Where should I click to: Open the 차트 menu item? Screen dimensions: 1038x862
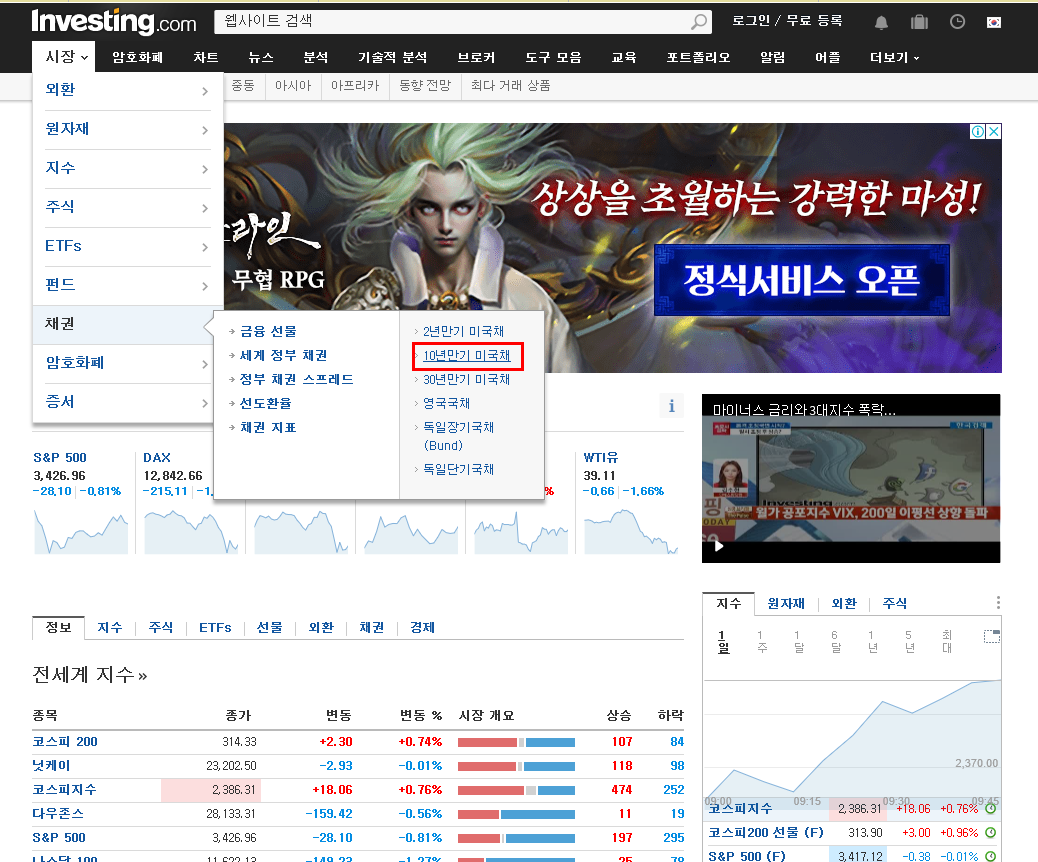pos(206,58)
